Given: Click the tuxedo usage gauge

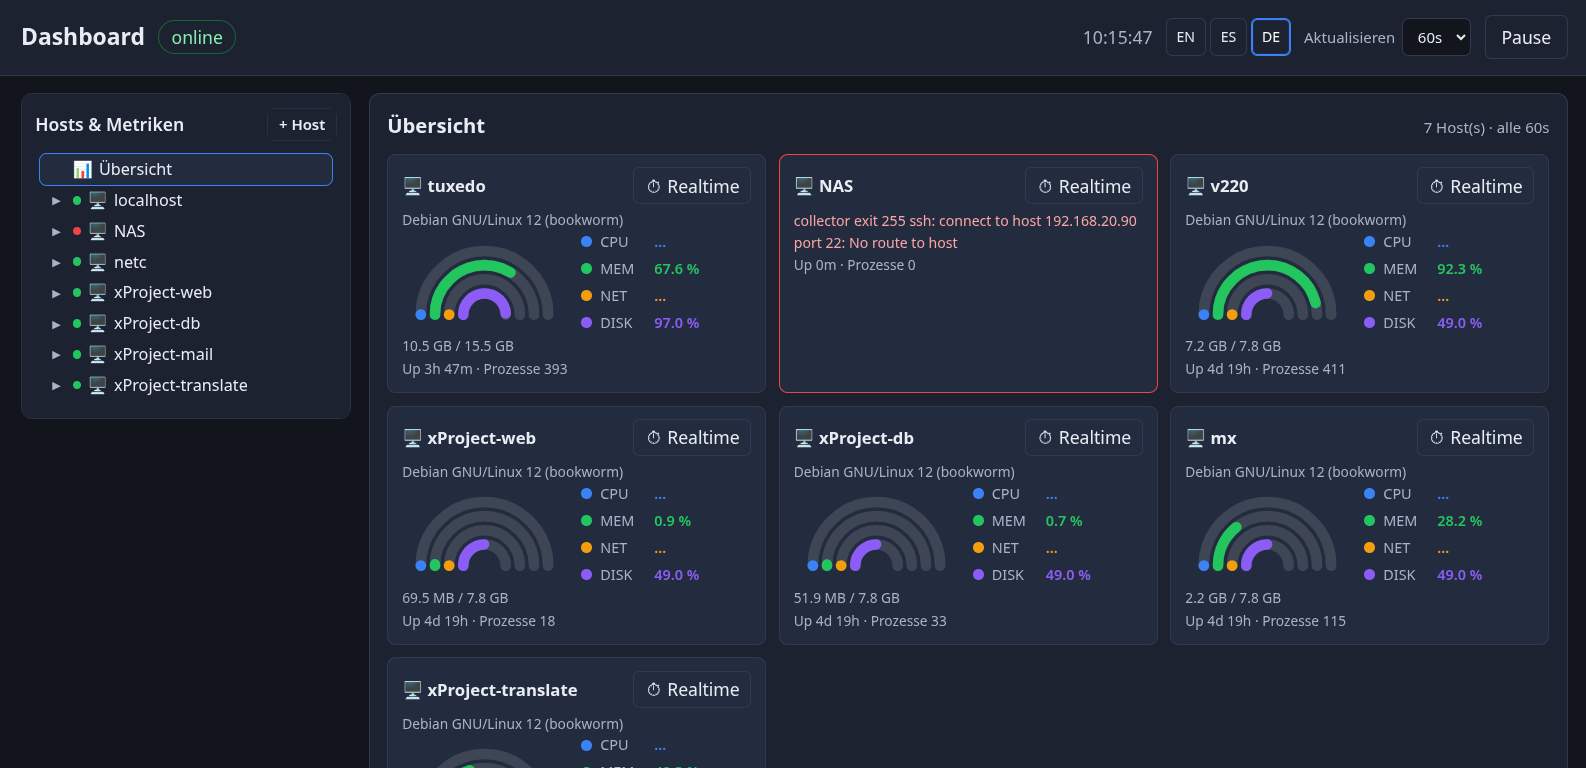Looking at the screenshot, I should 485,284.
